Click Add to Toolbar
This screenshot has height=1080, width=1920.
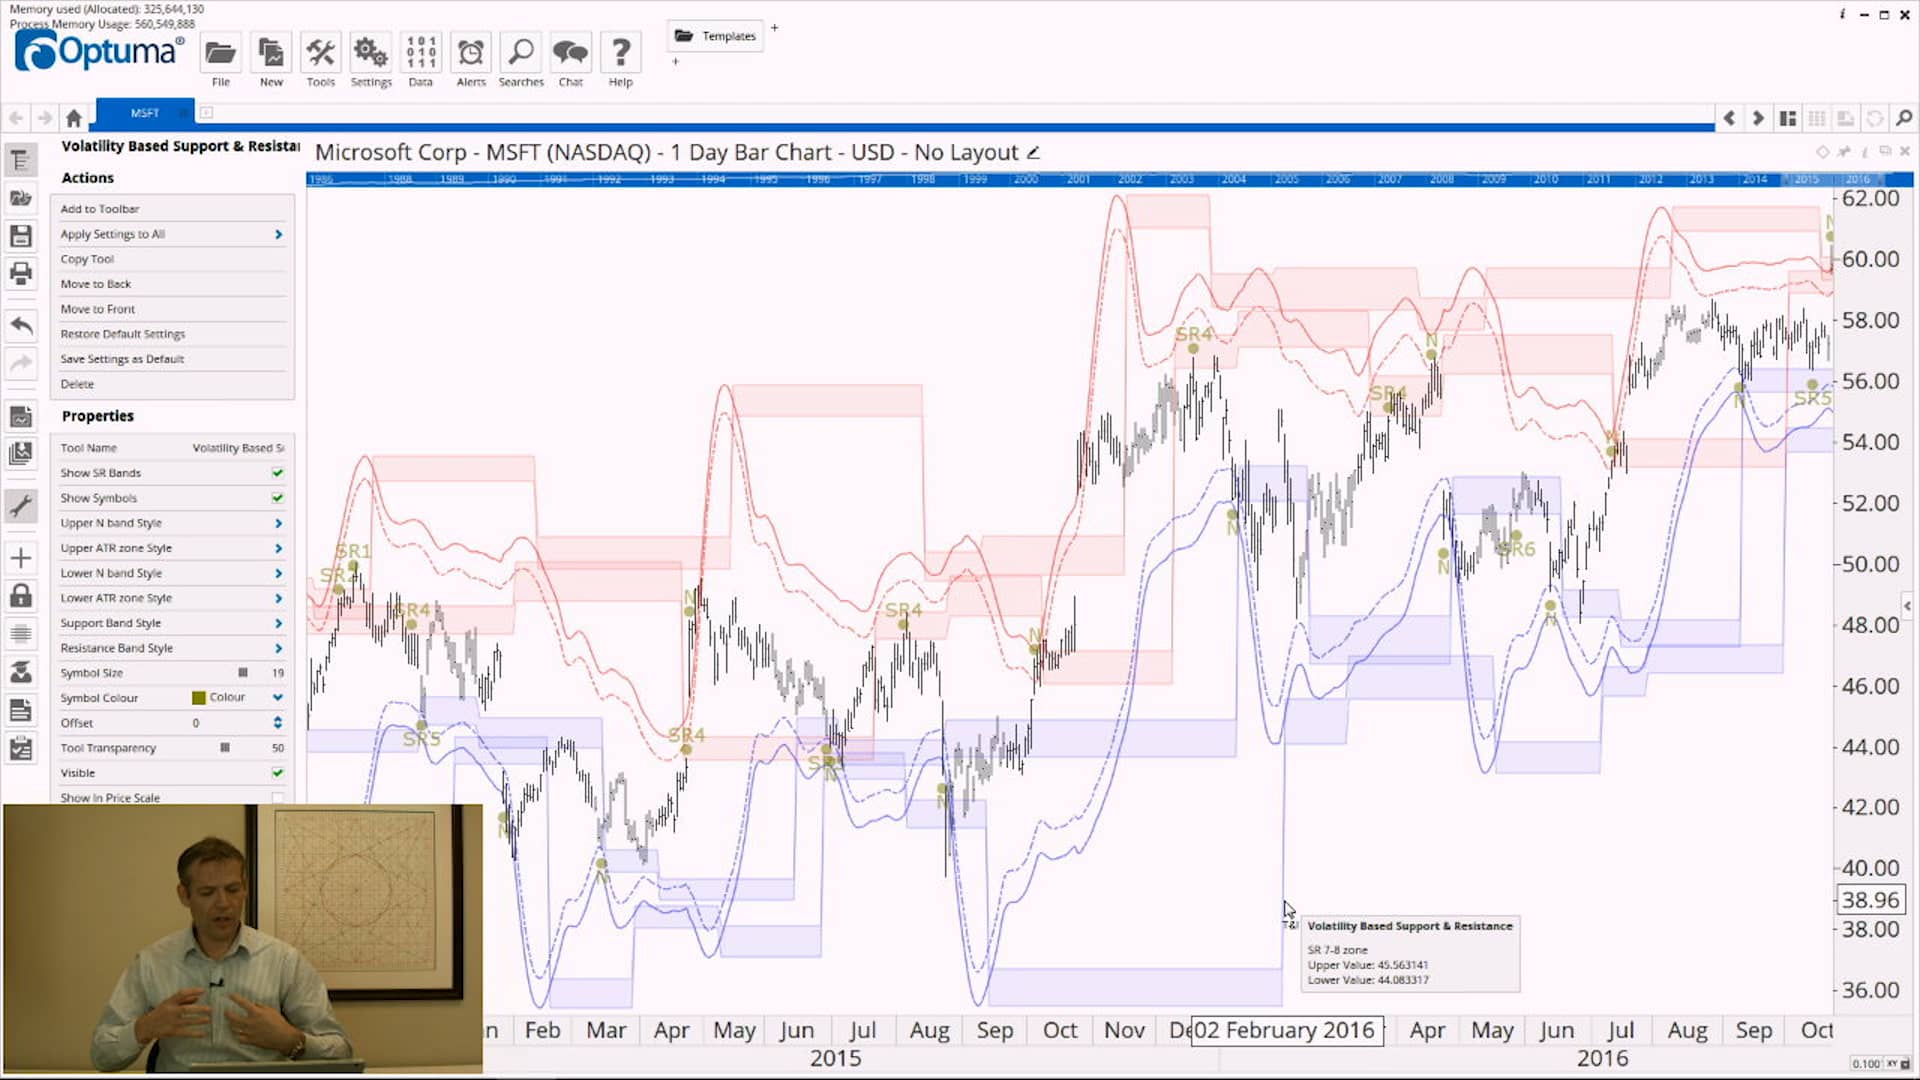pos(99,209)
